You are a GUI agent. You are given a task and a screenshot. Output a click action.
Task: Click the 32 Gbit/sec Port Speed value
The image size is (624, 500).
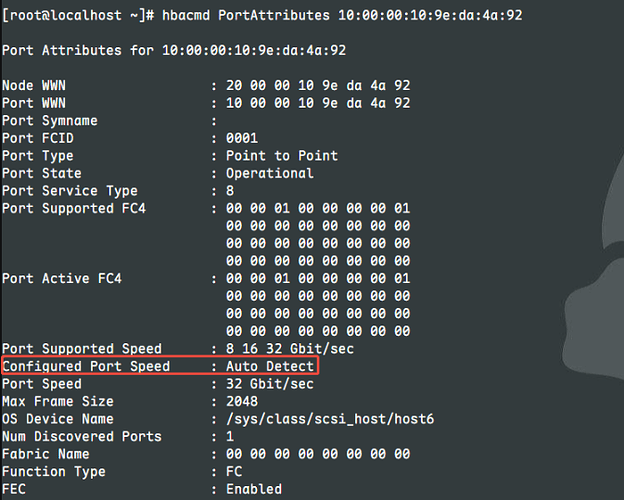[269, 384]
